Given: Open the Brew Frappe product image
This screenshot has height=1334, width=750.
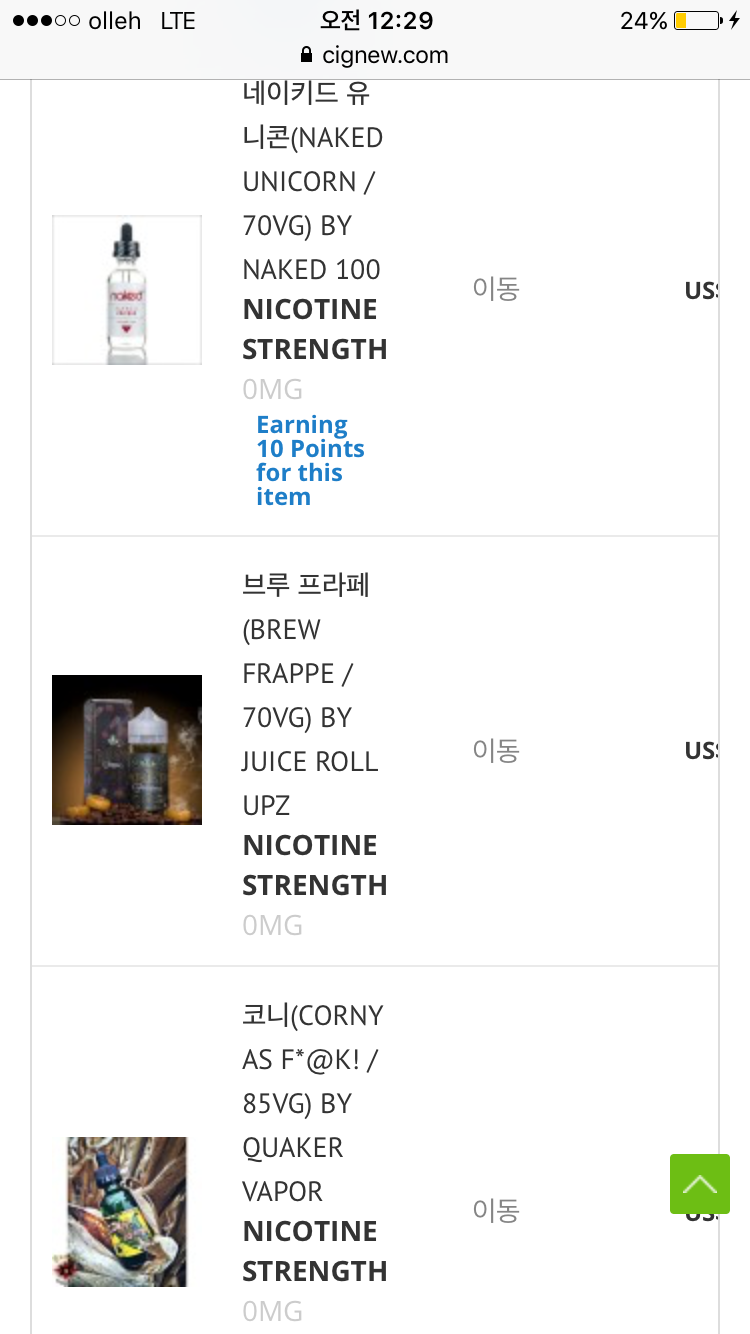Looking at the screenshot, I should coord(127,750).
